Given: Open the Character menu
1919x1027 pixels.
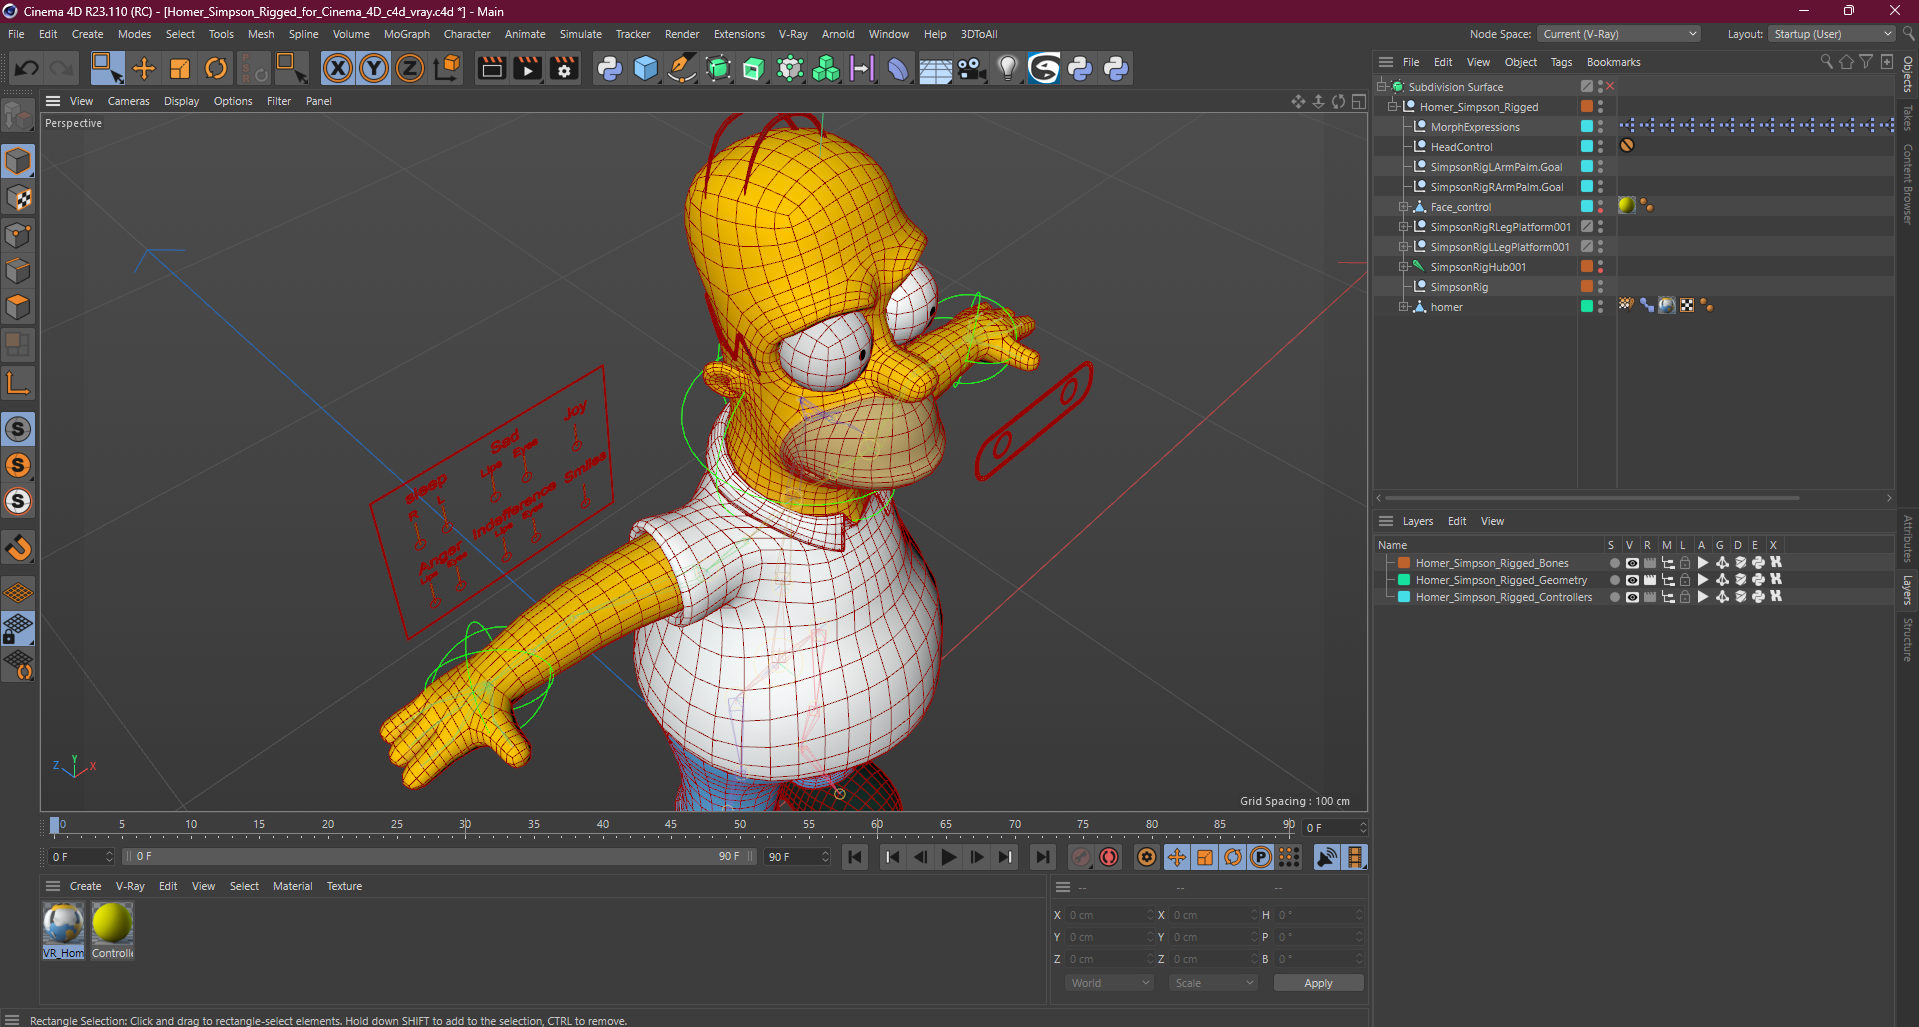Looking at the screenshot, I should pyautogui.click(x=467, y=34).
